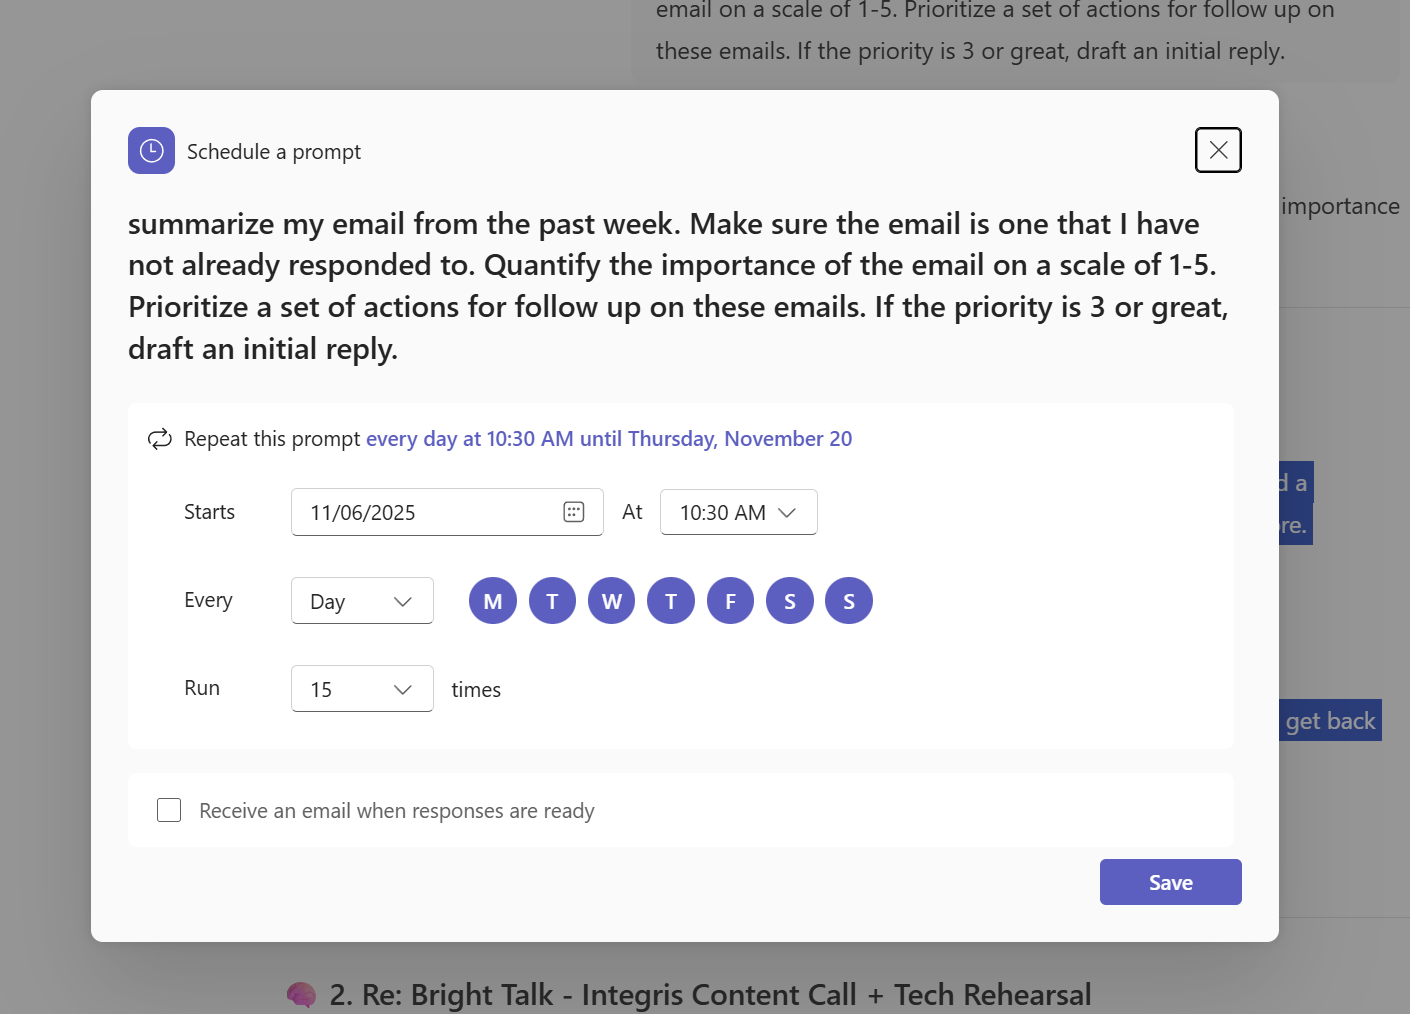Close the Schedule a prompt dialog
Viewport: 1410px width, 1014px height.
pyautogui.click(x=1218, y=150)
